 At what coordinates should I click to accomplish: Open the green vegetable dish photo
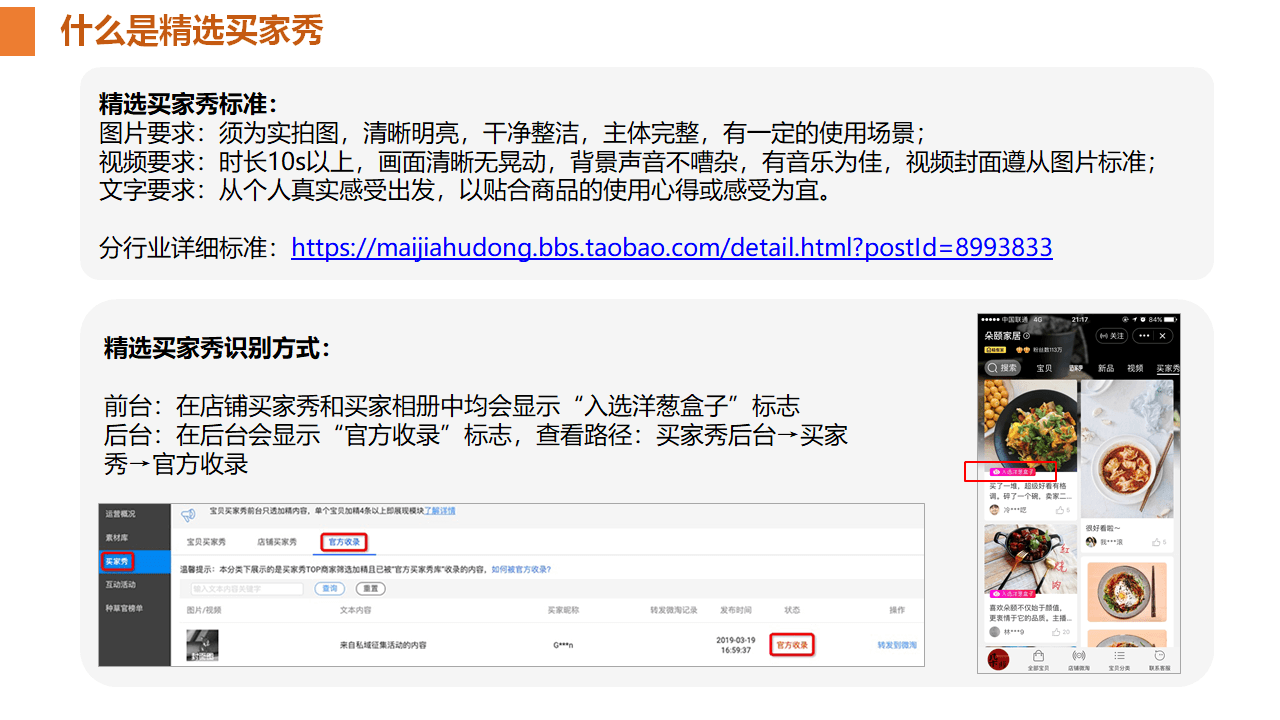(1030, 425)
